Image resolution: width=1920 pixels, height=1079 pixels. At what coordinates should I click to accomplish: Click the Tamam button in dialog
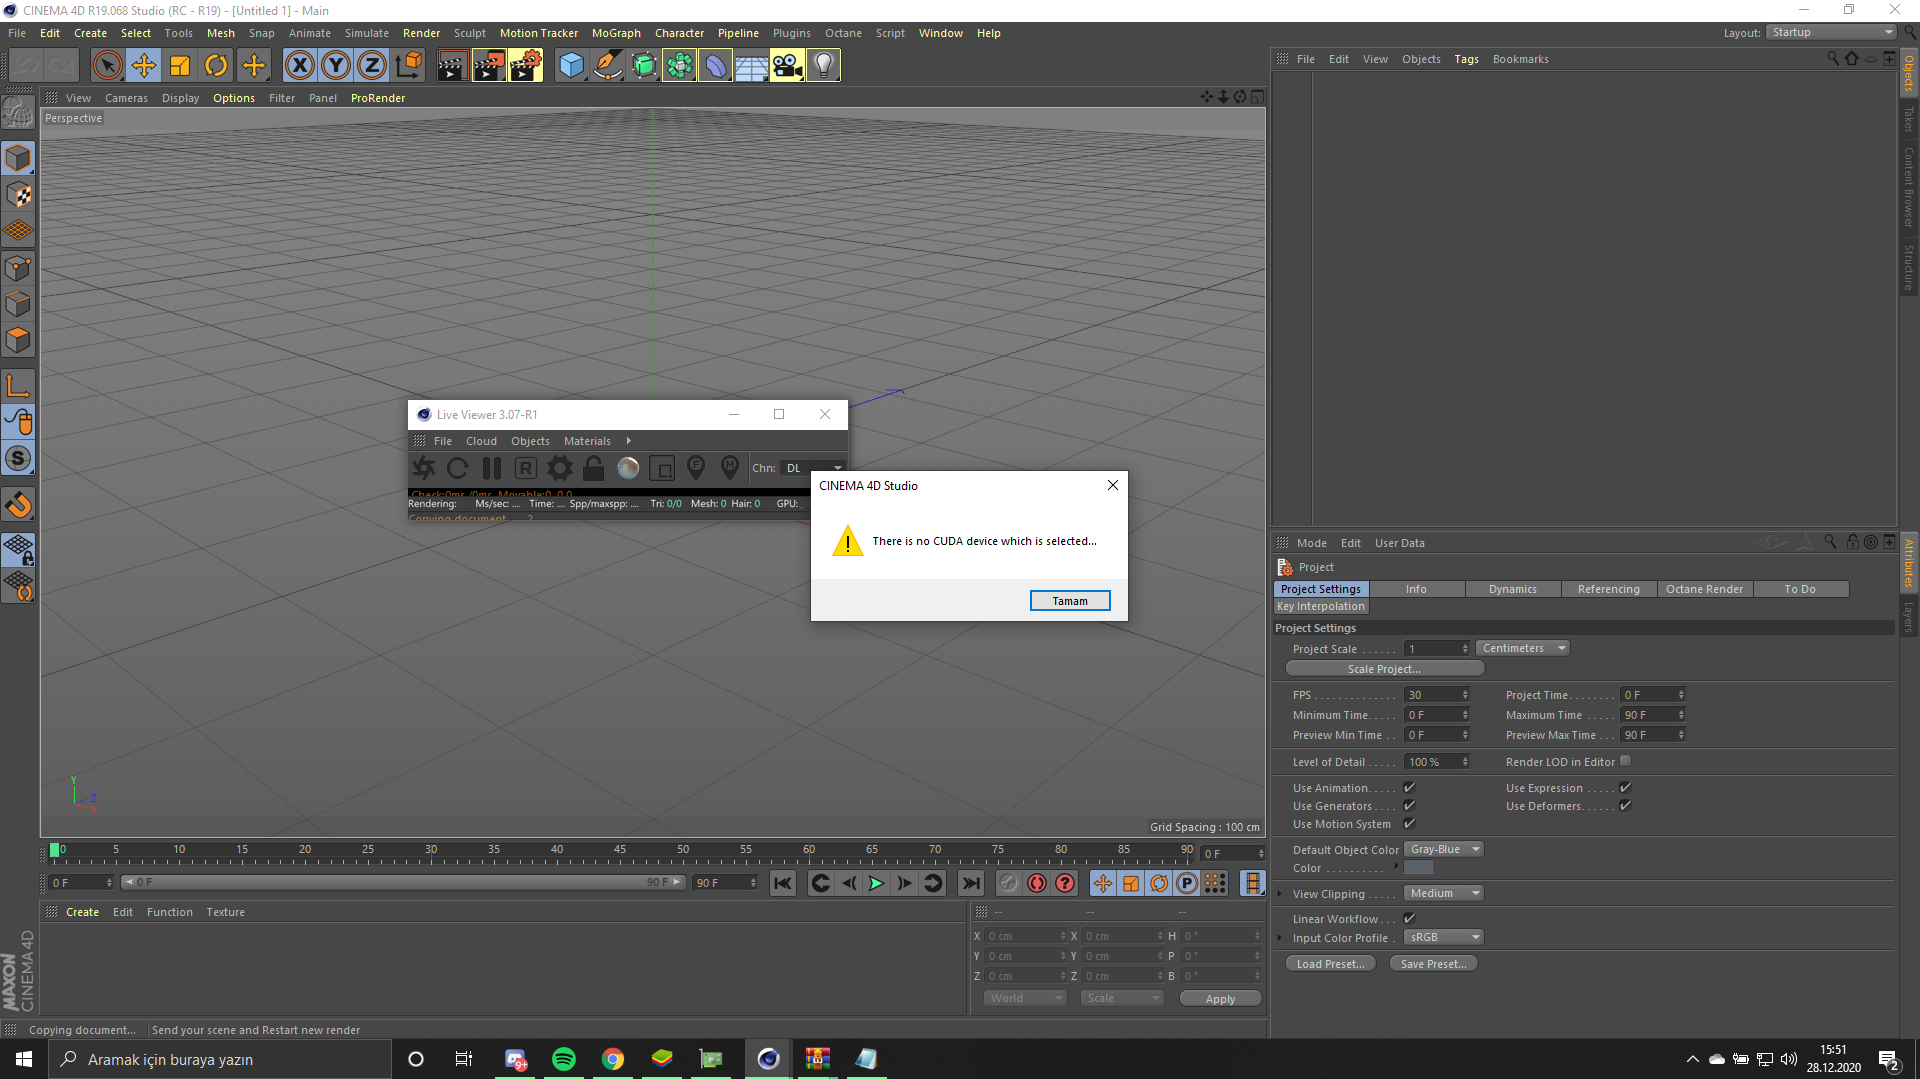pos(1069,601)
